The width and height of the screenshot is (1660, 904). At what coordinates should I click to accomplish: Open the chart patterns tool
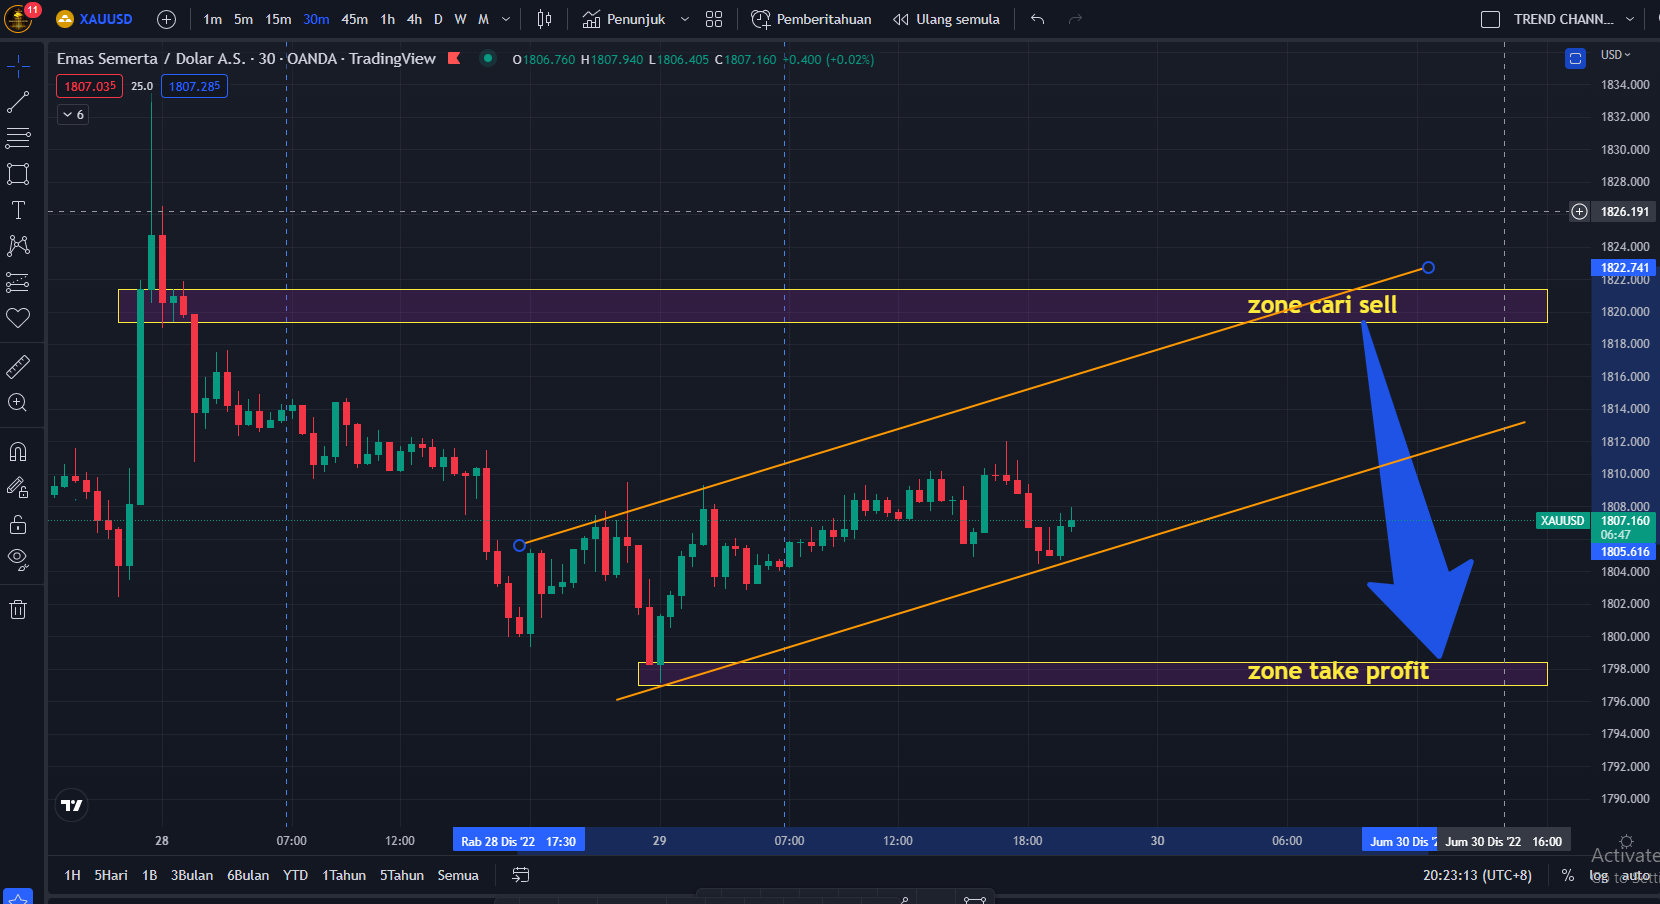(18, 246)
